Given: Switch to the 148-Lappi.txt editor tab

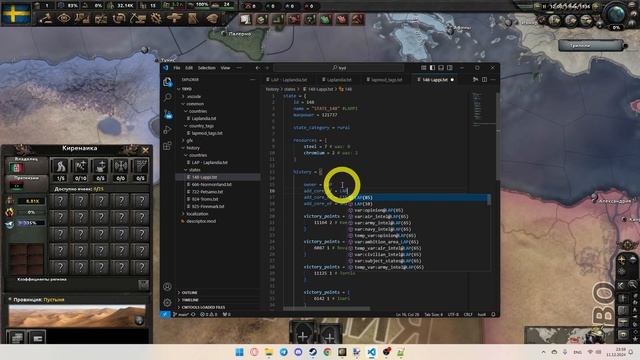Looking at the screenshot, I should [x=435, y=80].
